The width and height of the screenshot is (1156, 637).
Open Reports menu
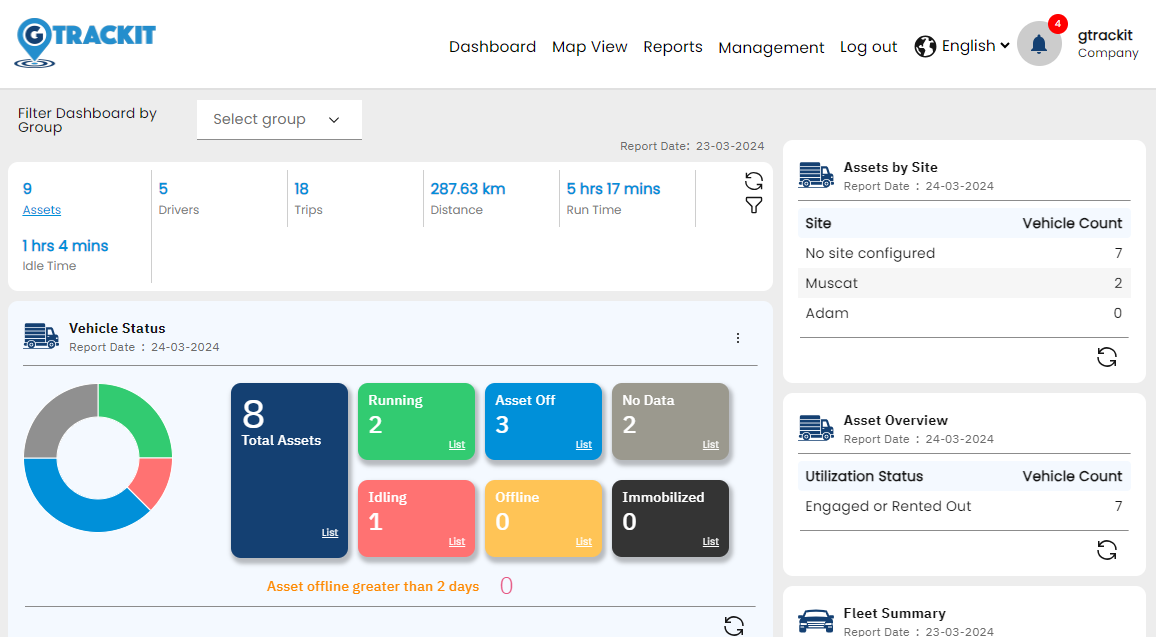click(673, 46)
